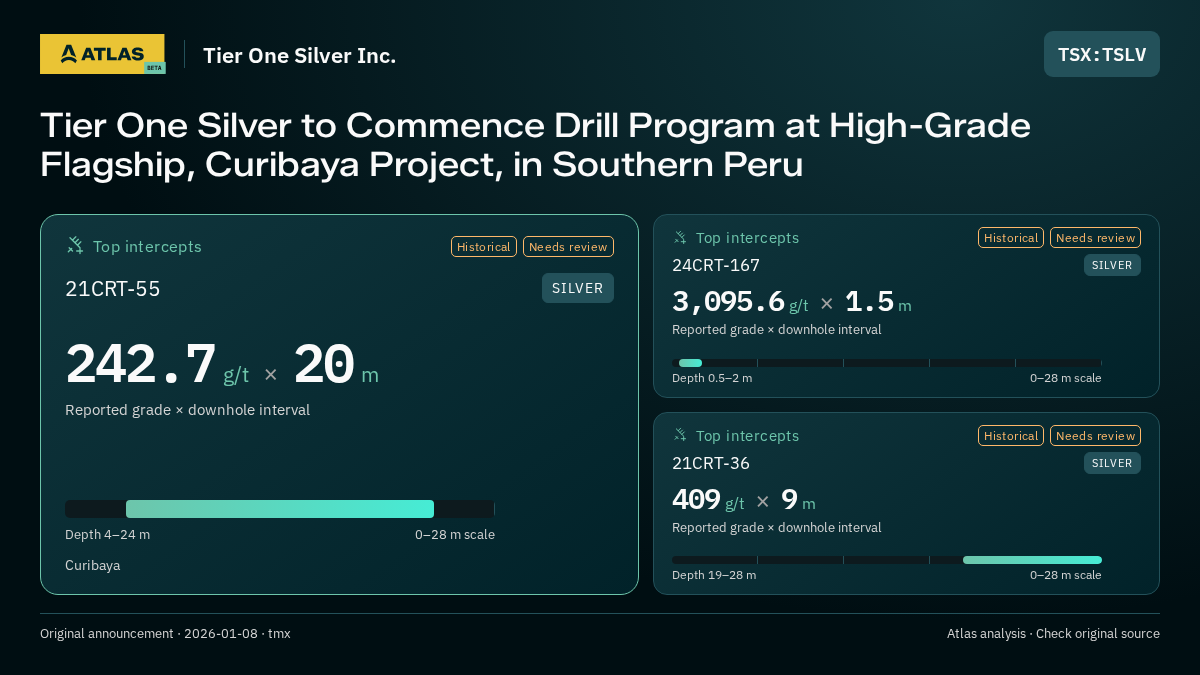Click drill icon in 24CRT-167 card
This screenshot has height=675, width=1200.
pos(681,238)
